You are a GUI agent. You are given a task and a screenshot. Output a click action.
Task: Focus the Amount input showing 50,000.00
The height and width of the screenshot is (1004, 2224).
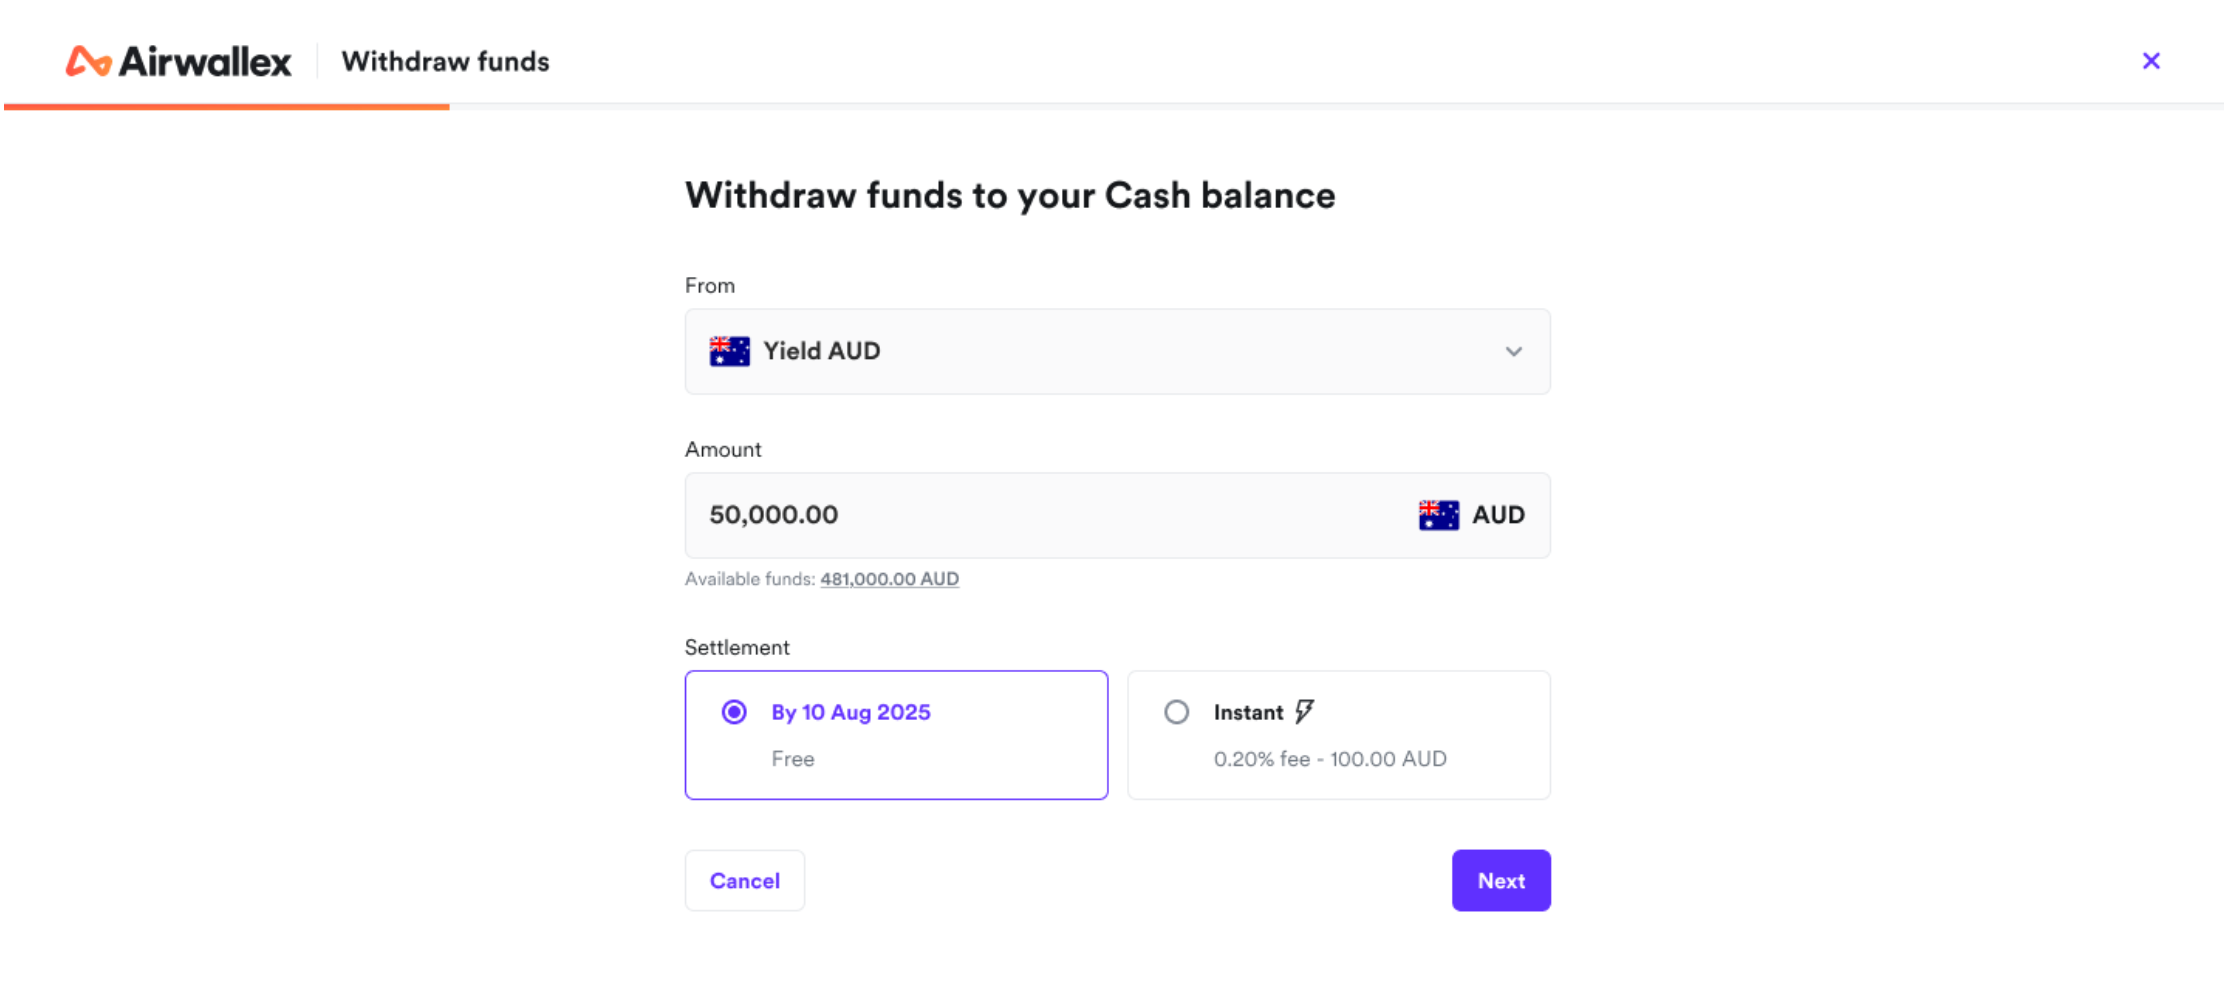(x=1050, y=515)
